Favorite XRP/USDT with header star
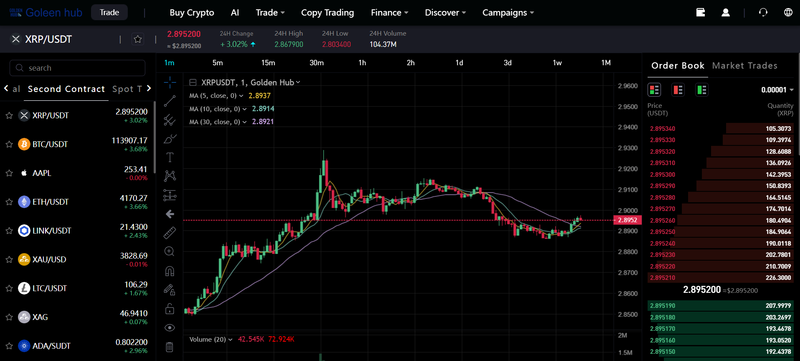 coord(137,39)
